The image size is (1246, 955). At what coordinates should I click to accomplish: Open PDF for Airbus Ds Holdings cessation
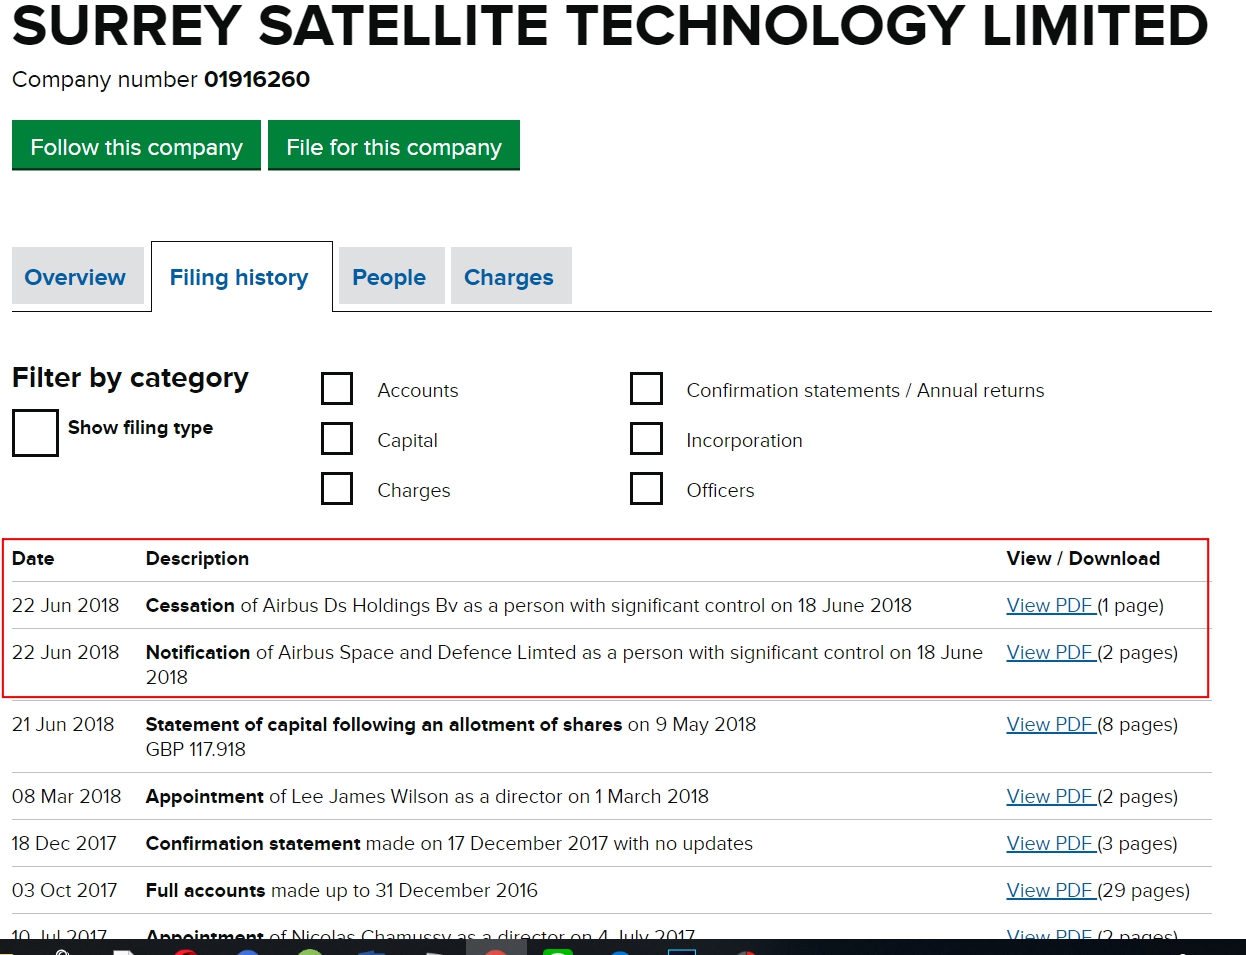[1050, 606]
